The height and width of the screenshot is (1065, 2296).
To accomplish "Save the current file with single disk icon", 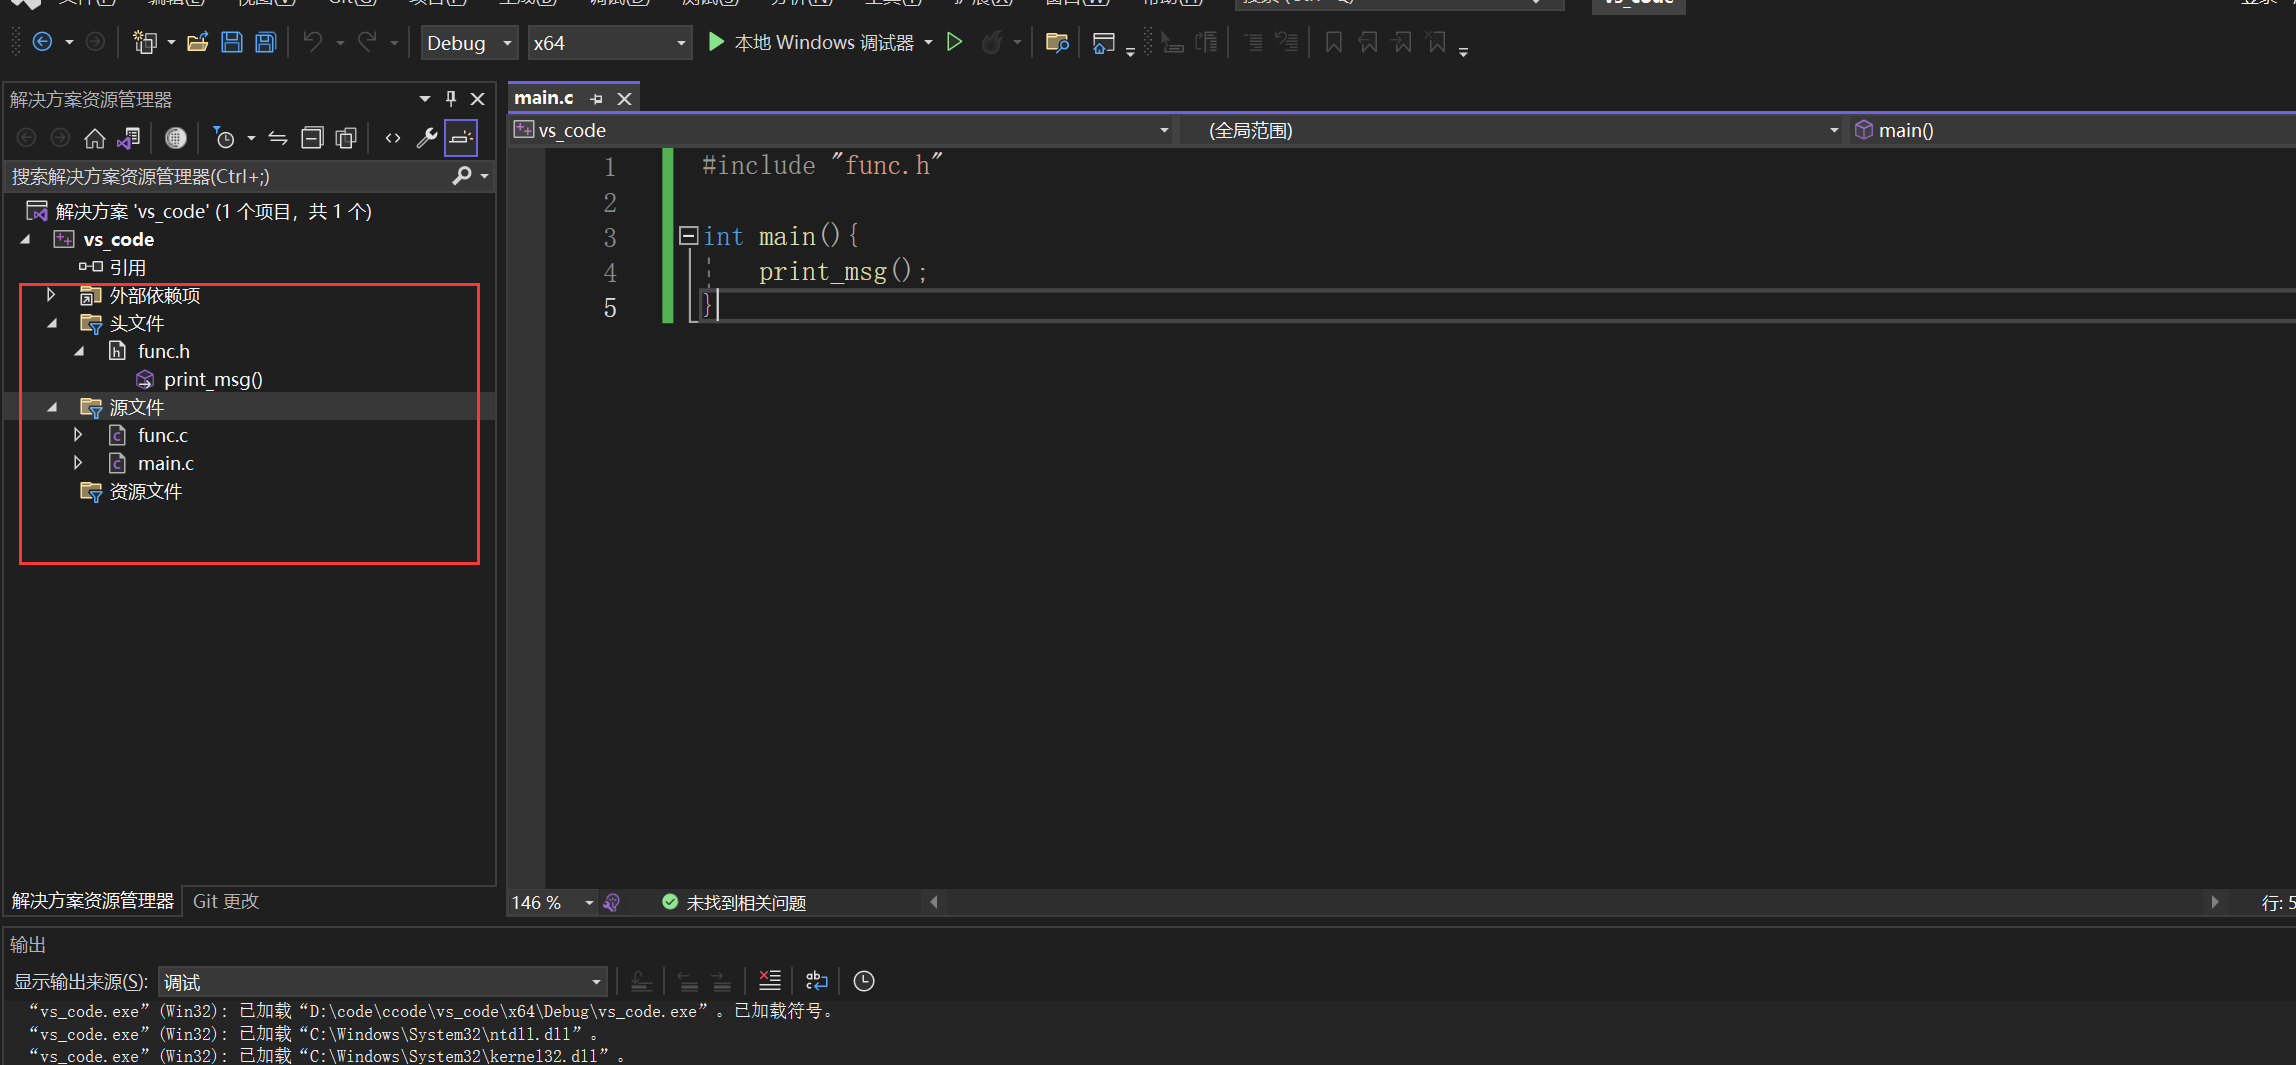I will tap(231, 42).
